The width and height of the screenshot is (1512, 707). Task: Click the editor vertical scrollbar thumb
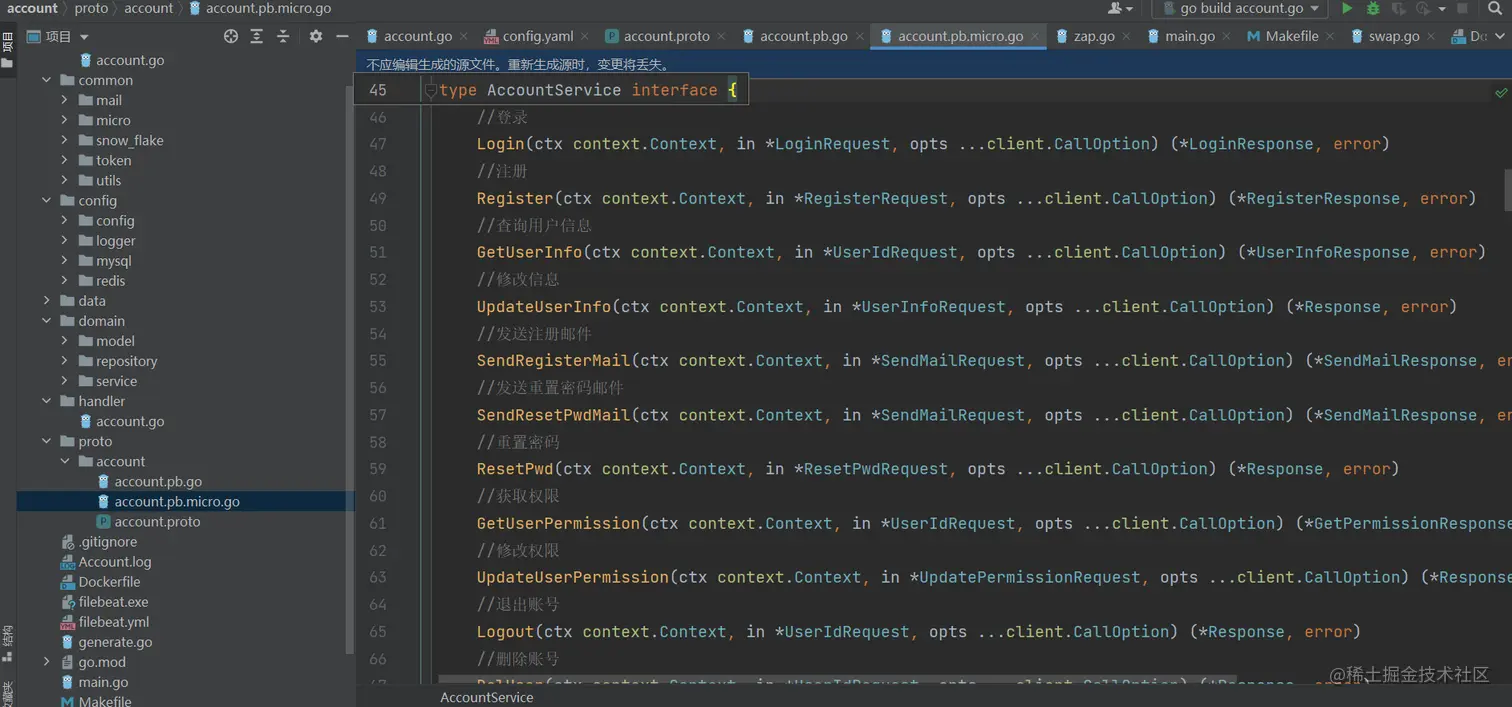point(1507,189)
